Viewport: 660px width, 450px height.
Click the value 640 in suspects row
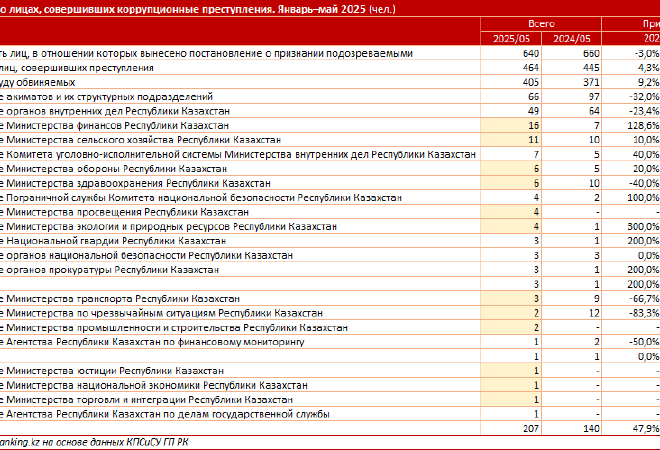coord(531,53)
